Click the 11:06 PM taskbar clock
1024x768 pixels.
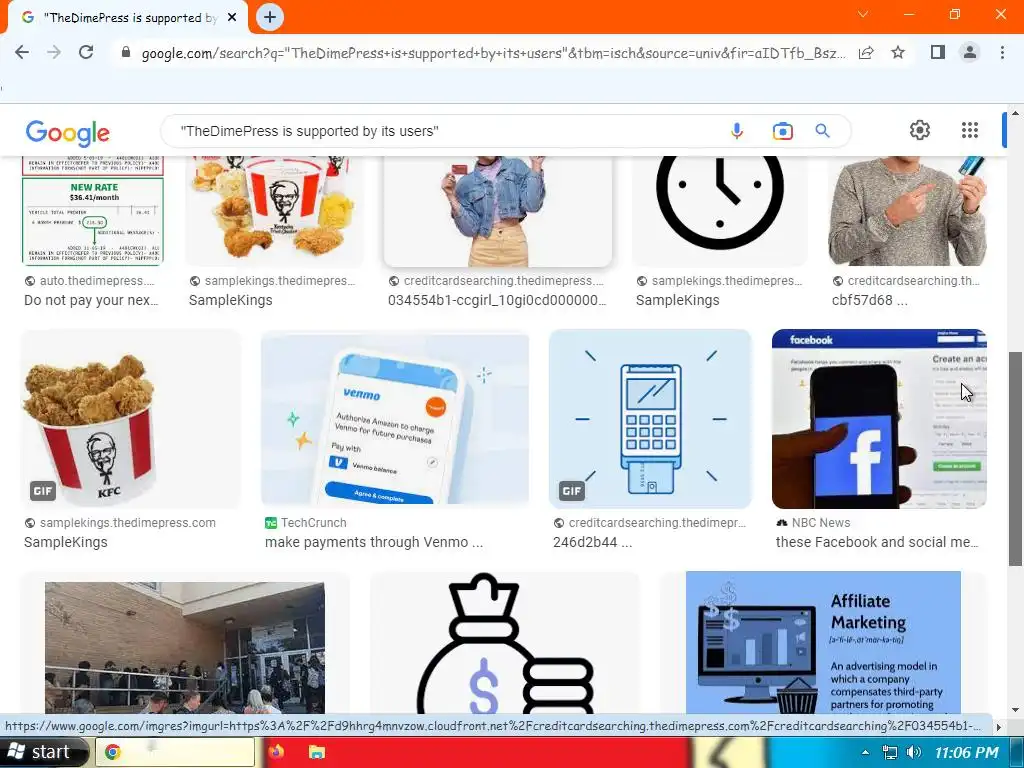(966, 752)
